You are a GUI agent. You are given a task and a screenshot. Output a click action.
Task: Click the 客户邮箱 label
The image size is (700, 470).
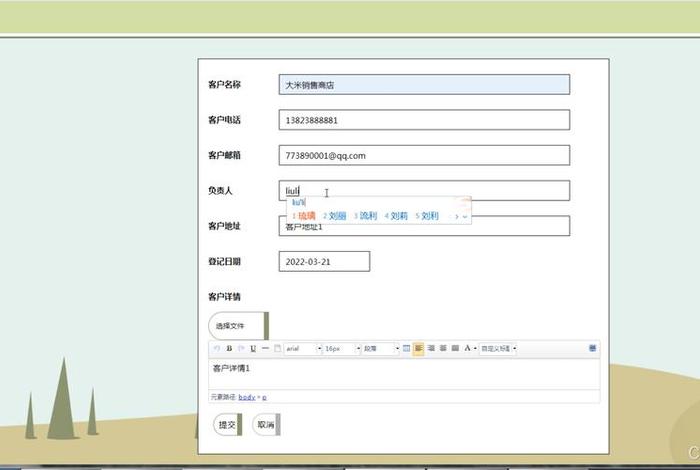(x=224, y=155)
